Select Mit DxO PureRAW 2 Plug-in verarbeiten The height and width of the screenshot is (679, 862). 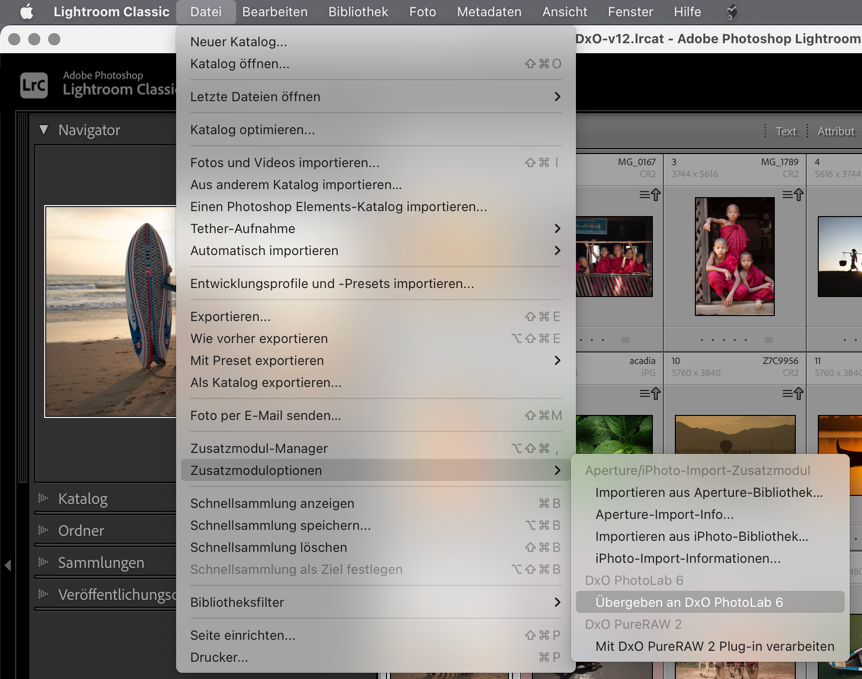tap(710, 647)
